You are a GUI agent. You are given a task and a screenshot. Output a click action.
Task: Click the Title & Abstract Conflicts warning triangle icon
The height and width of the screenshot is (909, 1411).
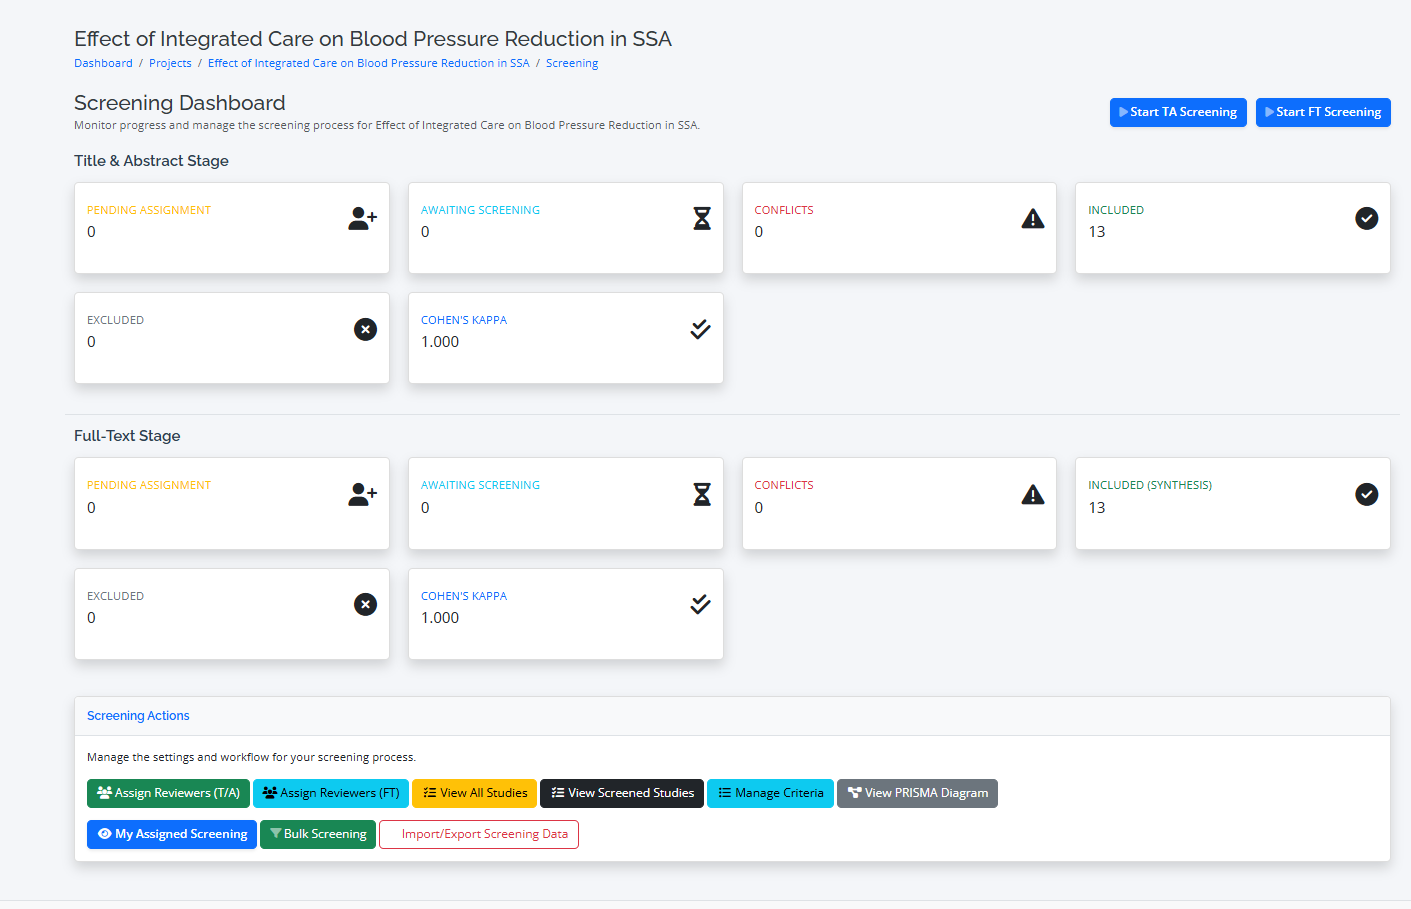pyautogui.click(x=1033, y=219)
